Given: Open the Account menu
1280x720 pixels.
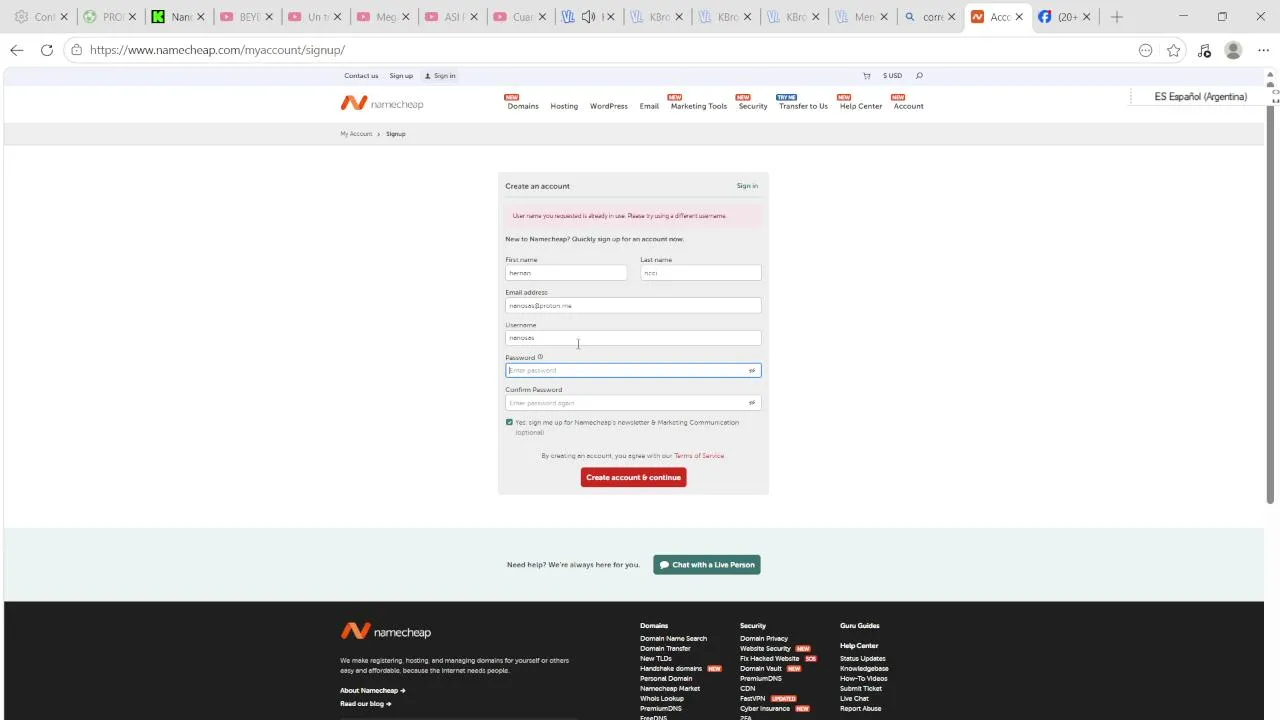Looking at the screenshot, I should (908, 106).
